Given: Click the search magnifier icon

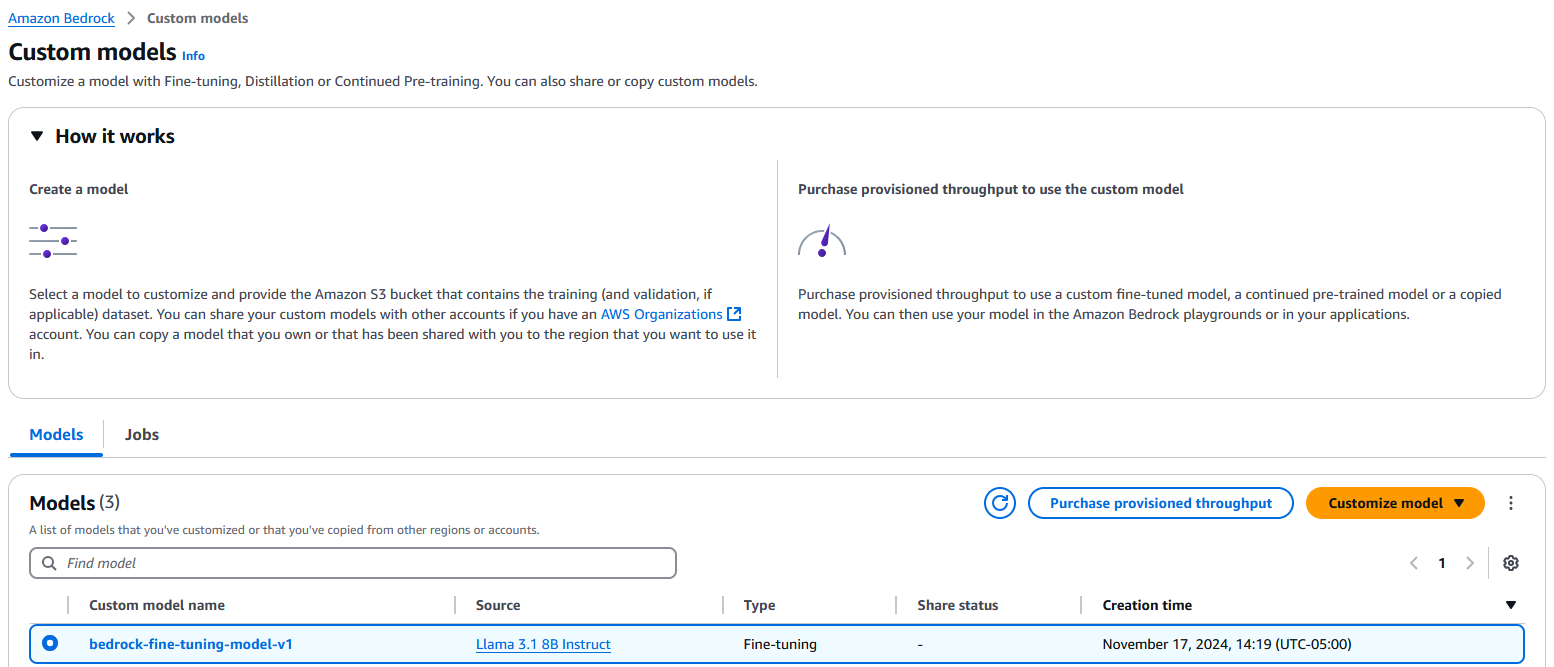Looking at the screenshot, I should tap(49, 563).
